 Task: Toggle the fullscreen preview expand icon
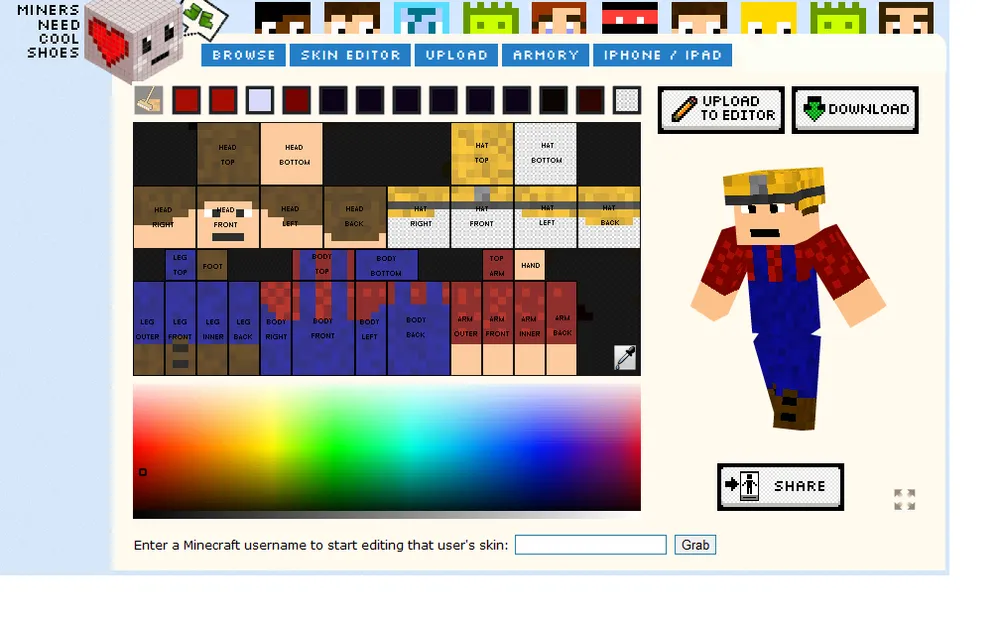coord(904,499)
